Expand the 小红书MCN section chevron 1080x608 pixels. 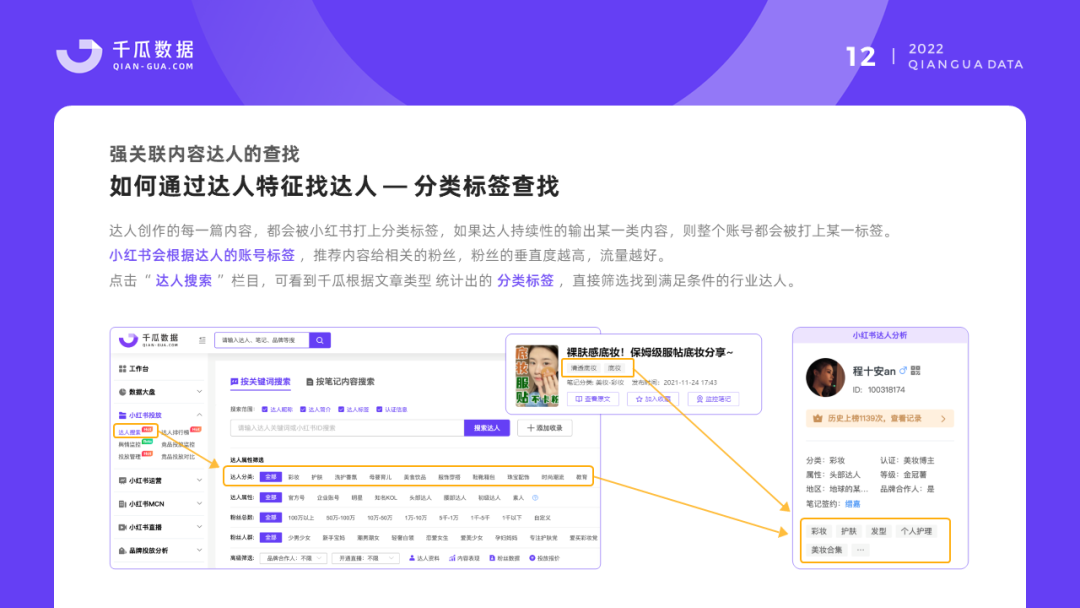coord(199,504)
